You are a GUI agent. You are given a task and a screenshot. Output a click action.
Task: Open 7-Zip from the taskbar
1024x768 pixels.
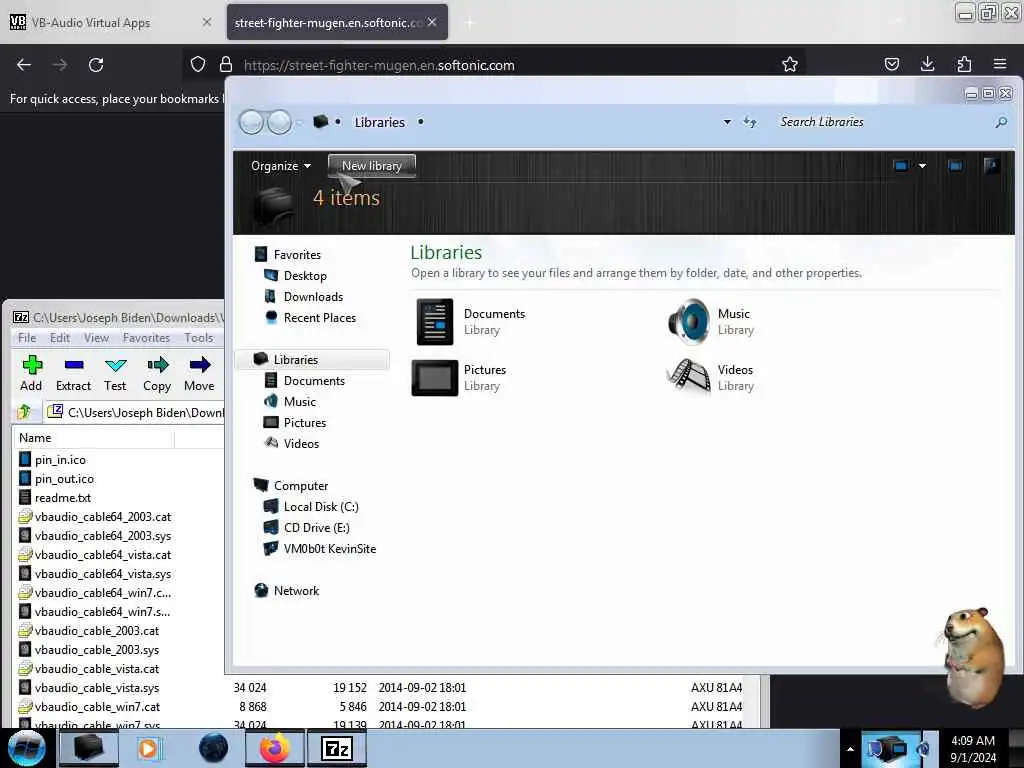(x=337, y=748)
